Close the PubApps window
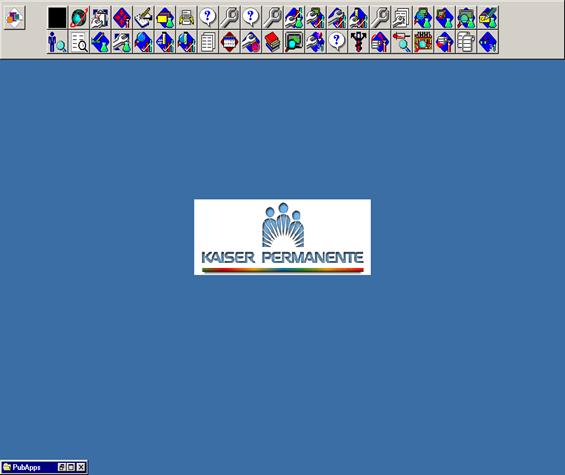Screen dimensions: 565x475 pos(81,467)
